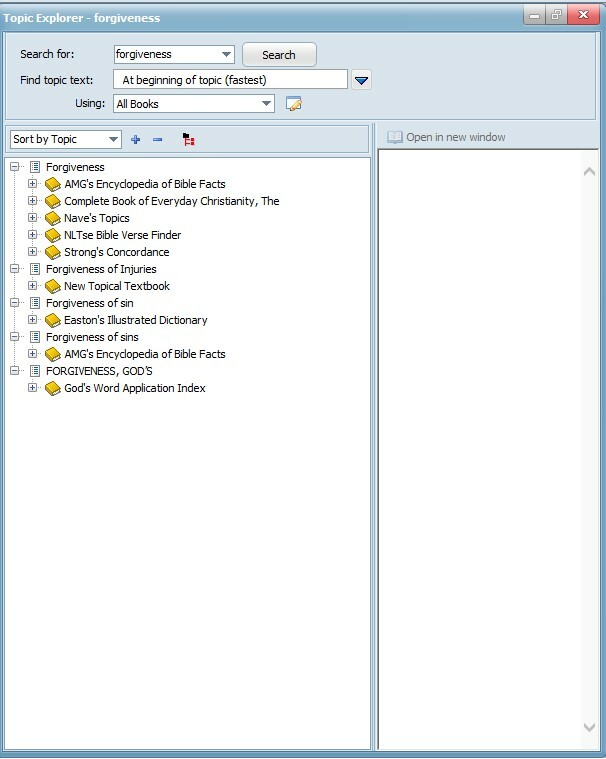606x759 pixels.
Task: Expand God's Word Application Index entry
Action: click(x=32, y=387)
